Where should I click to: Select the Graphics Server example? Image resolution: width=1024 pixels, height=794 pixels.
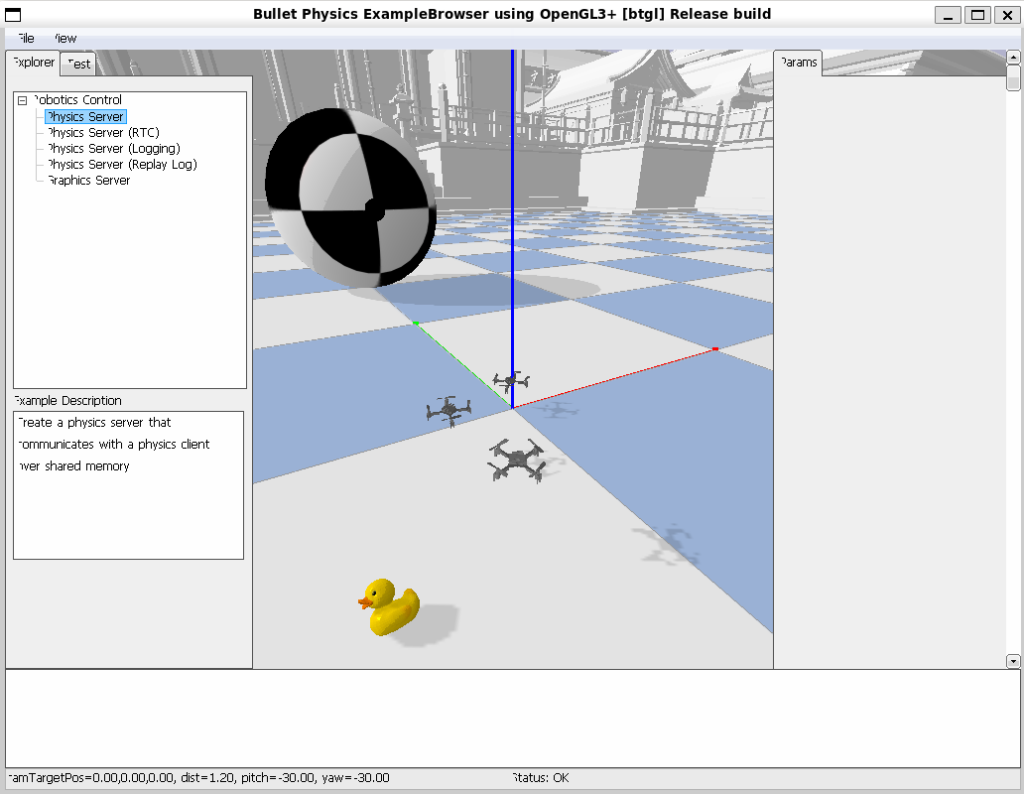click(89, 180)
